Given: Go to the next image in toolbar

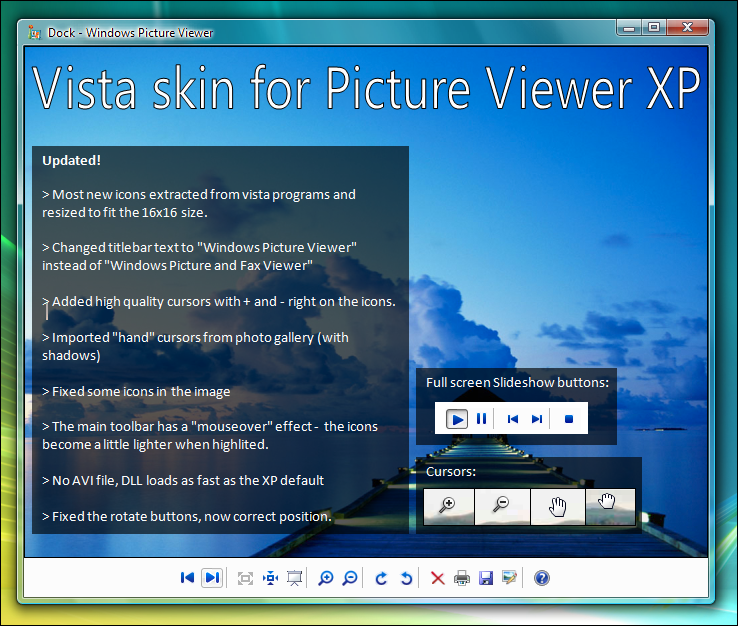Looking at the screenshot, I should [x=212, y=578].
